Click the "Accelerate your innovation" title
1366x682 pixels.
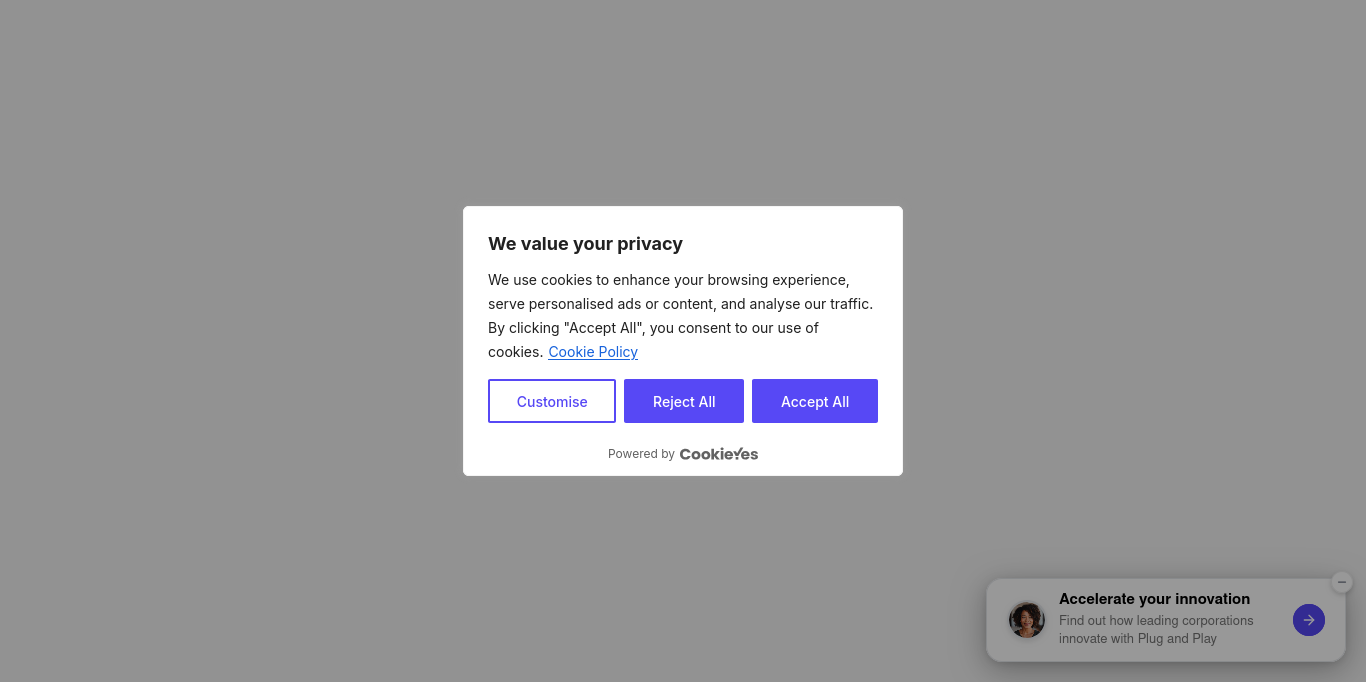pos(1154,599)
